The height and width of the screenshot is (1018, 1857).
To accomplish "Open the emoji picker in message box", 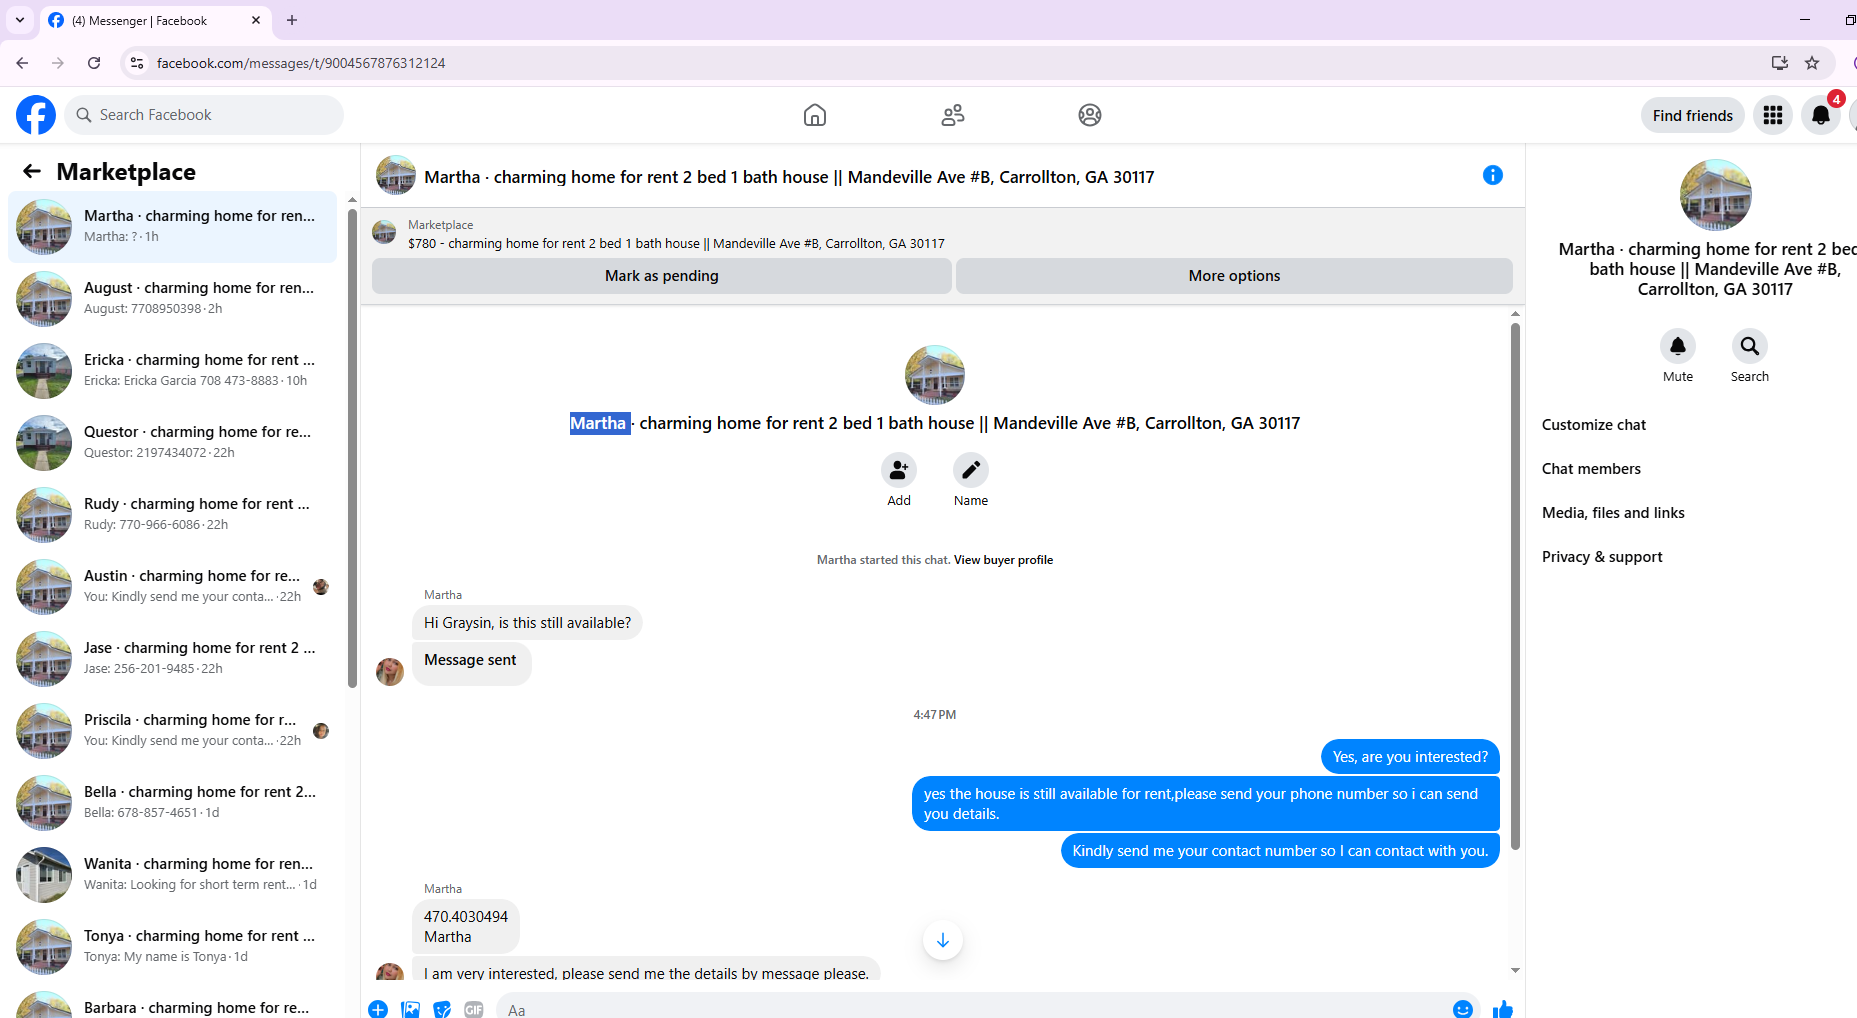I will tap(1463, 1009).
